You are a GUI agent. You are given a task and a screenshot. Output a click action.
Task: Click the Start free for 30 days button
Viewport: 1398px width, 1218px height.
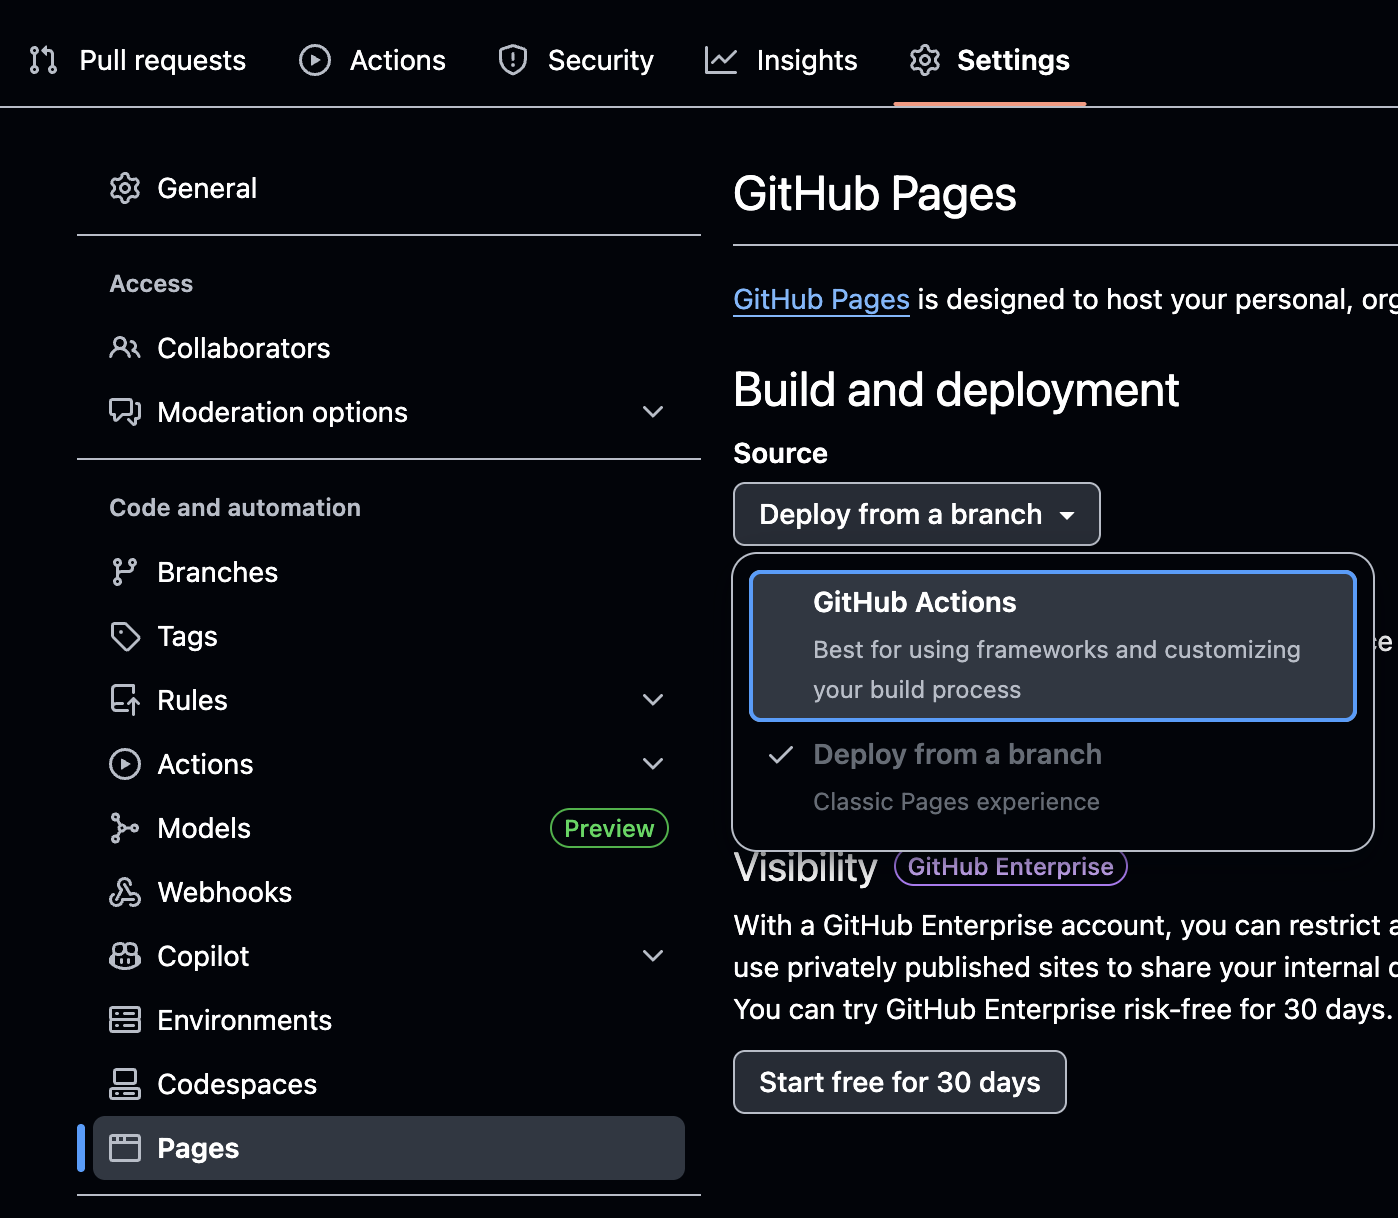coord(900,1082)
